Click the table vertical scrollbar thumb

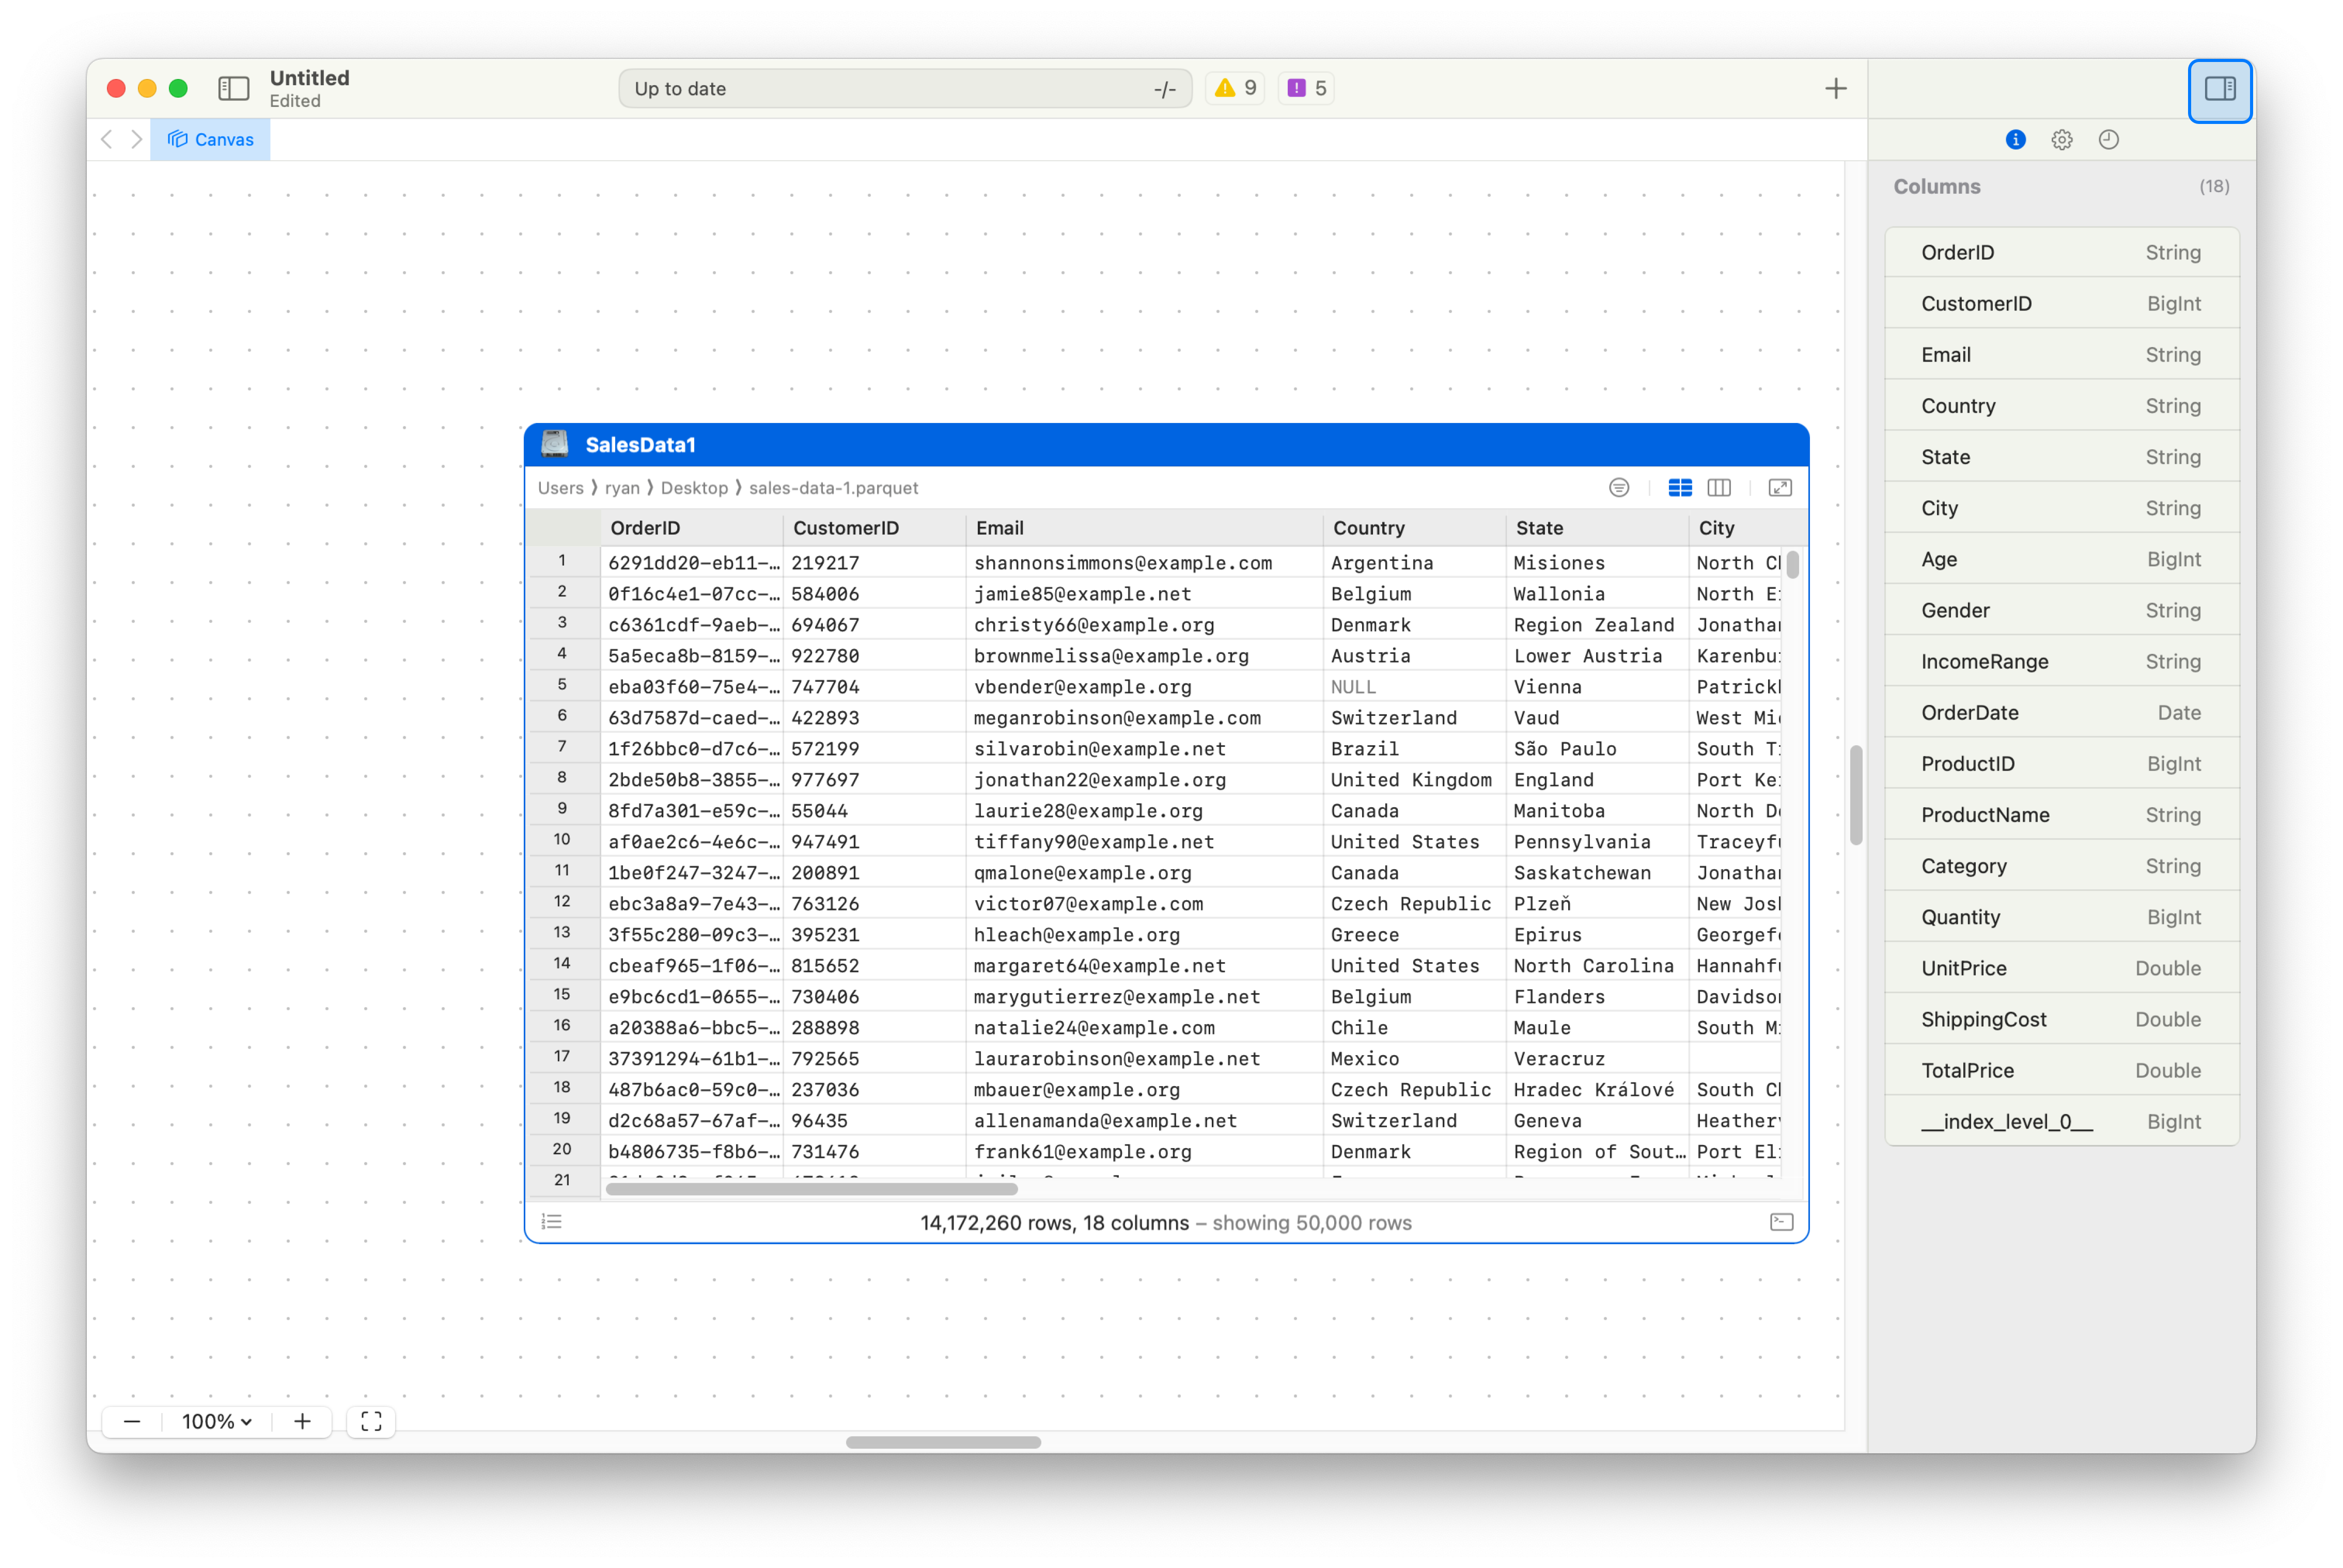pyautogui.click(x=1792, y=564)
